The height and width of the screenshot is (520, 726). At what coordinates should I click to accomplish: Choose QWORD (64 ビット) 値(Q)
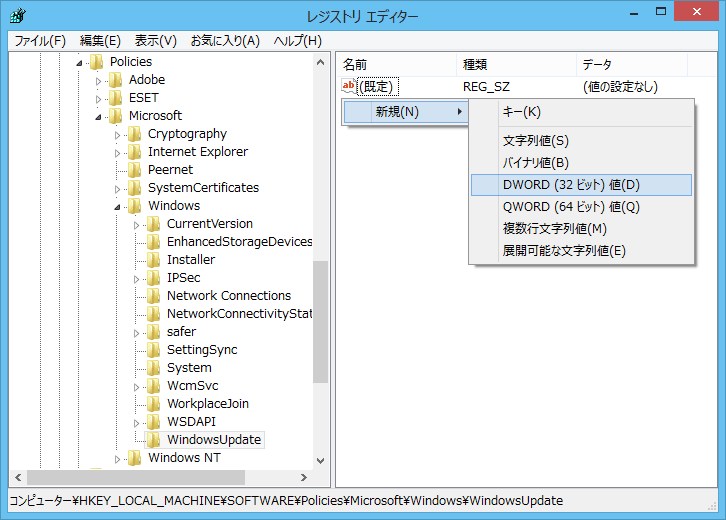(x=581, y=207)
